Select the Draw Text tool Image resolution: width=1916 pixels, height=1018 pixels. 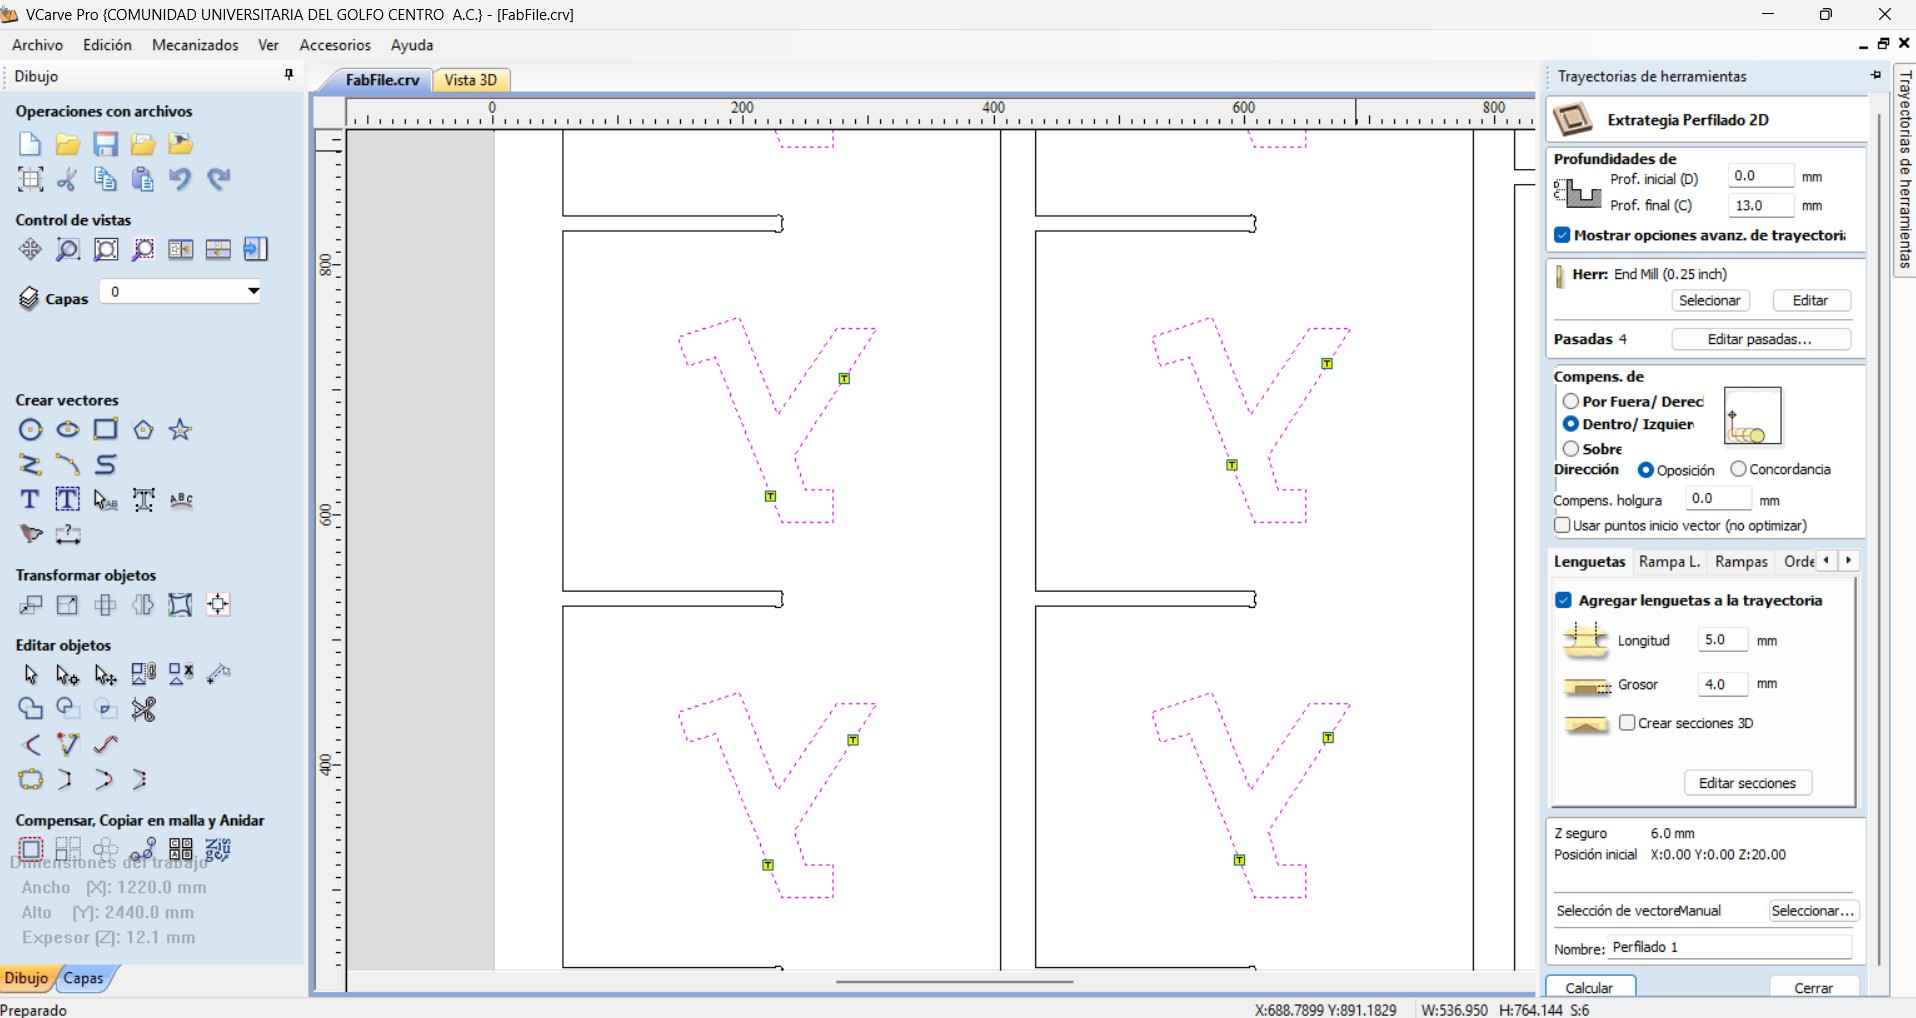pos(30,500)
